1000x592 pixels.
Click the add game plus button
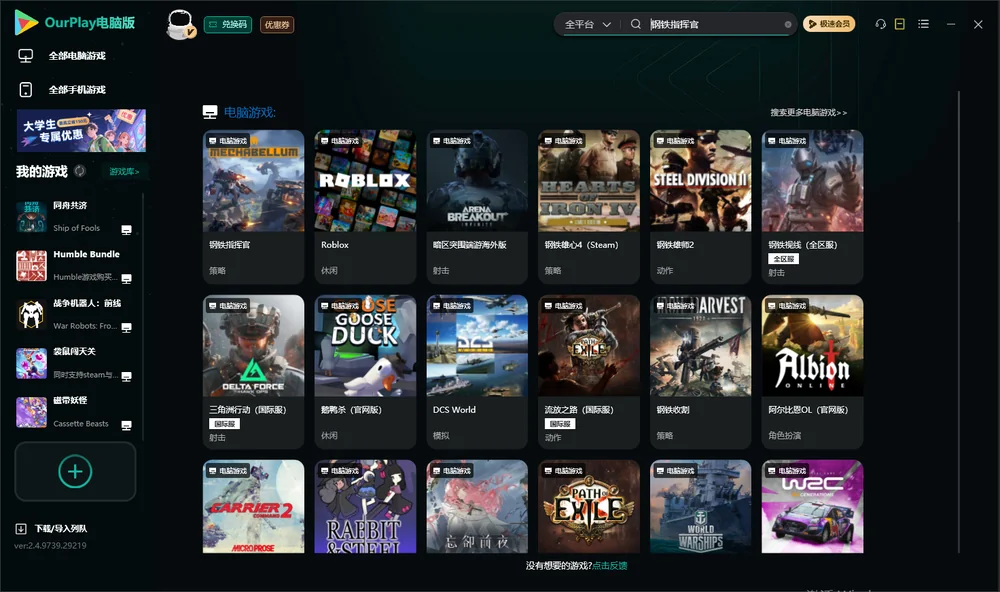point(75,471)
